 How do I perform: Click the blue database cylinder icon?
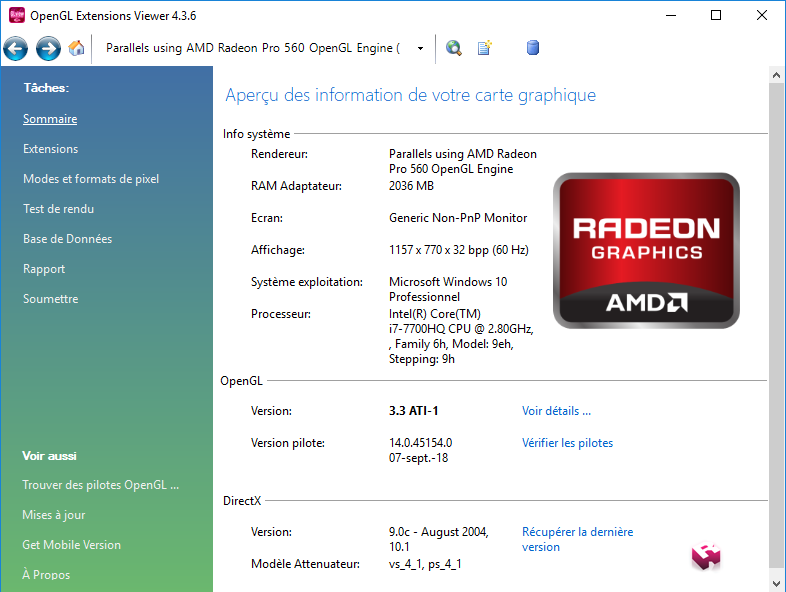point(533,48)
